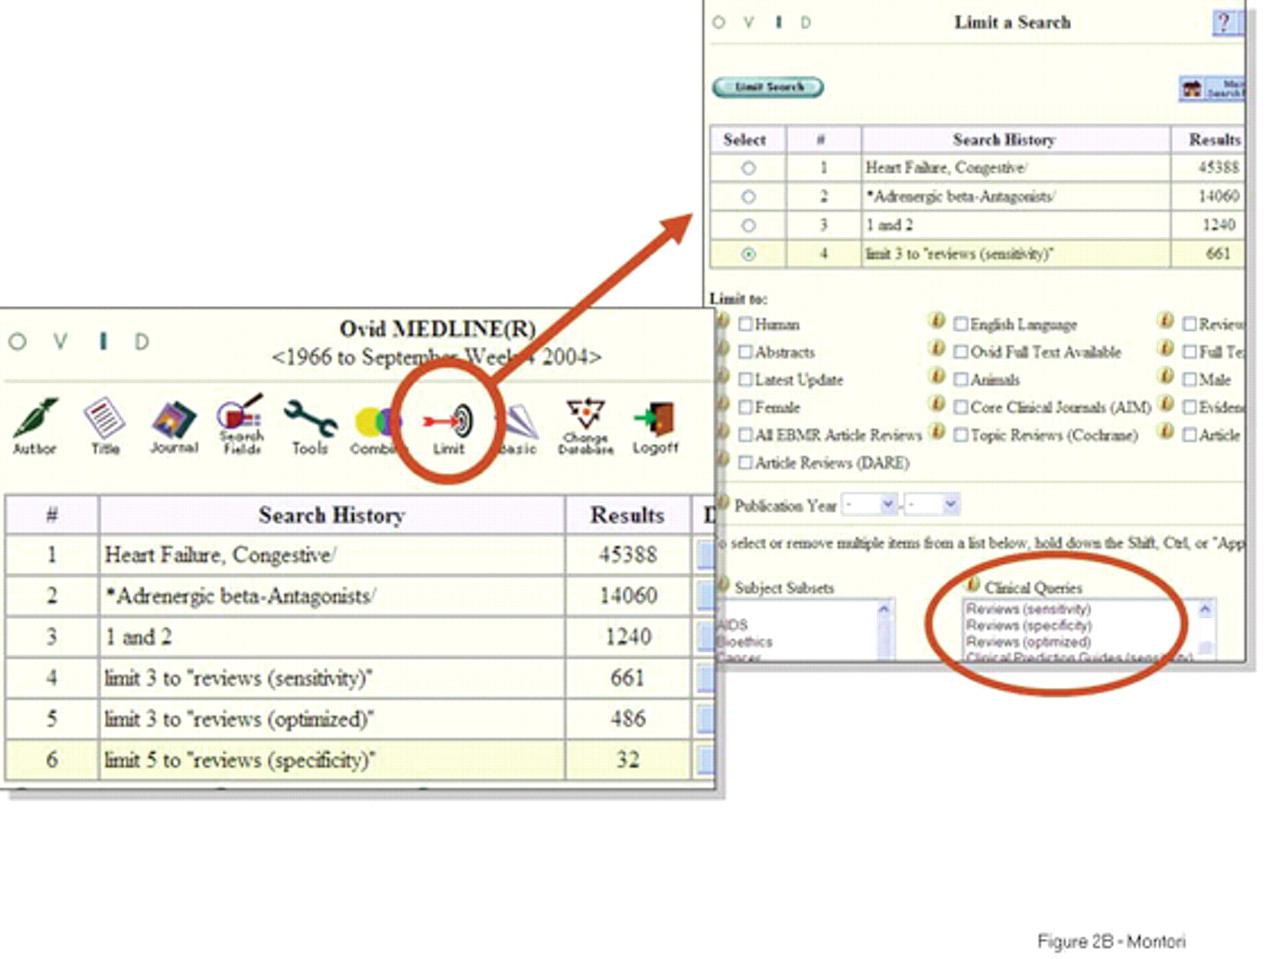This screenshot has width=1280, height=959.
Task: Select Bioethics in Subject Subsets list
Action: (x=745, y=641)
